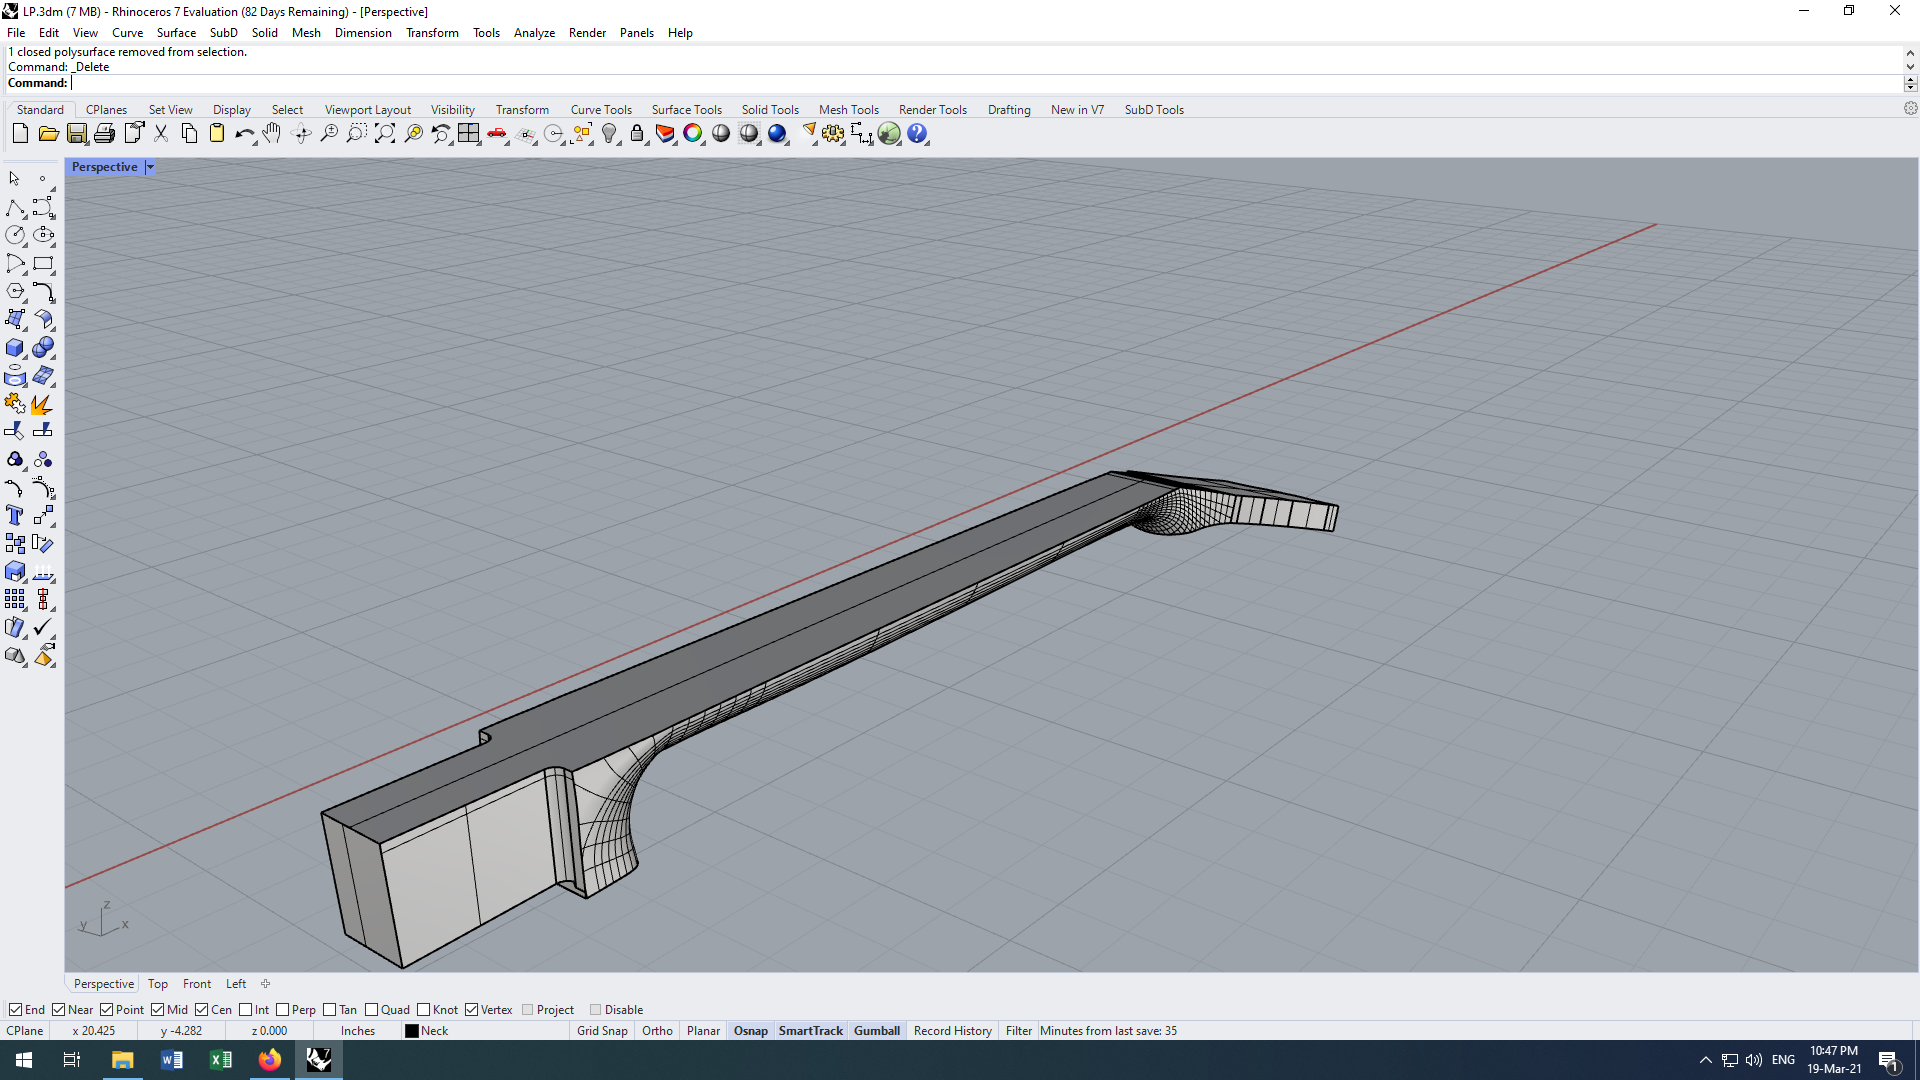Enable the Int osnap checkbox
Image resolution: width=1920 pixels, height=1080 pixels.
pyautogui.click(x=246, y=1010)
